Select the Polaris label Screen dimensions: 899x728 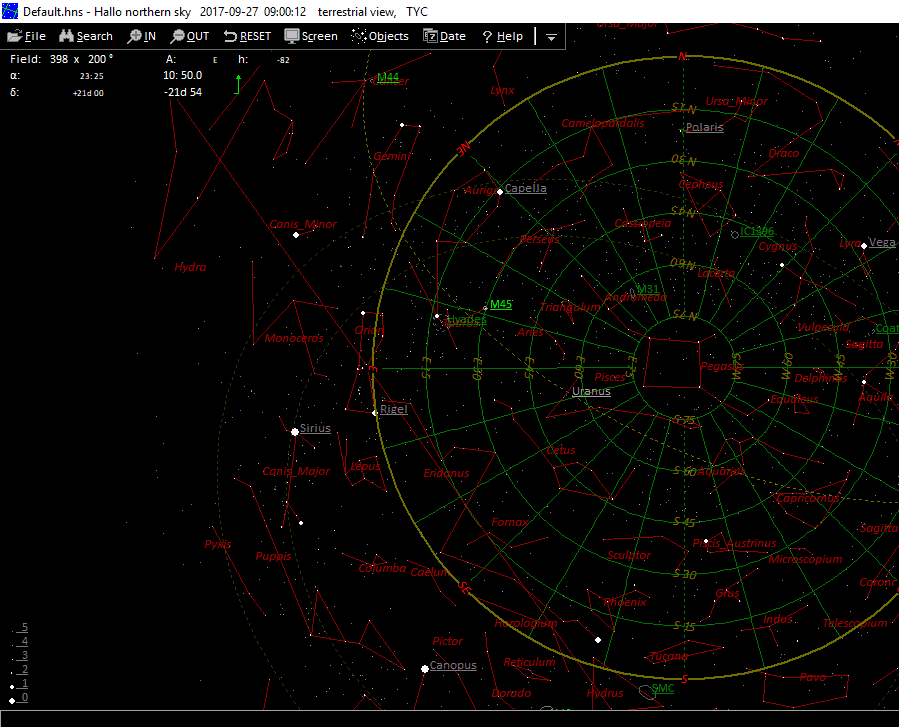tap(705, 127)
